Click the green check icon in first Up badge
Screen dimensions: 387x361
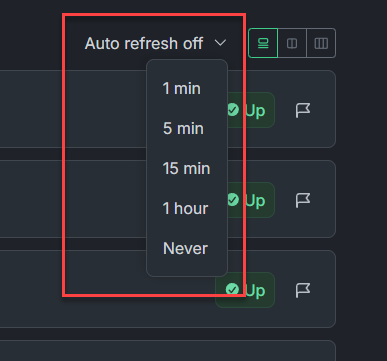click(233, 110)
